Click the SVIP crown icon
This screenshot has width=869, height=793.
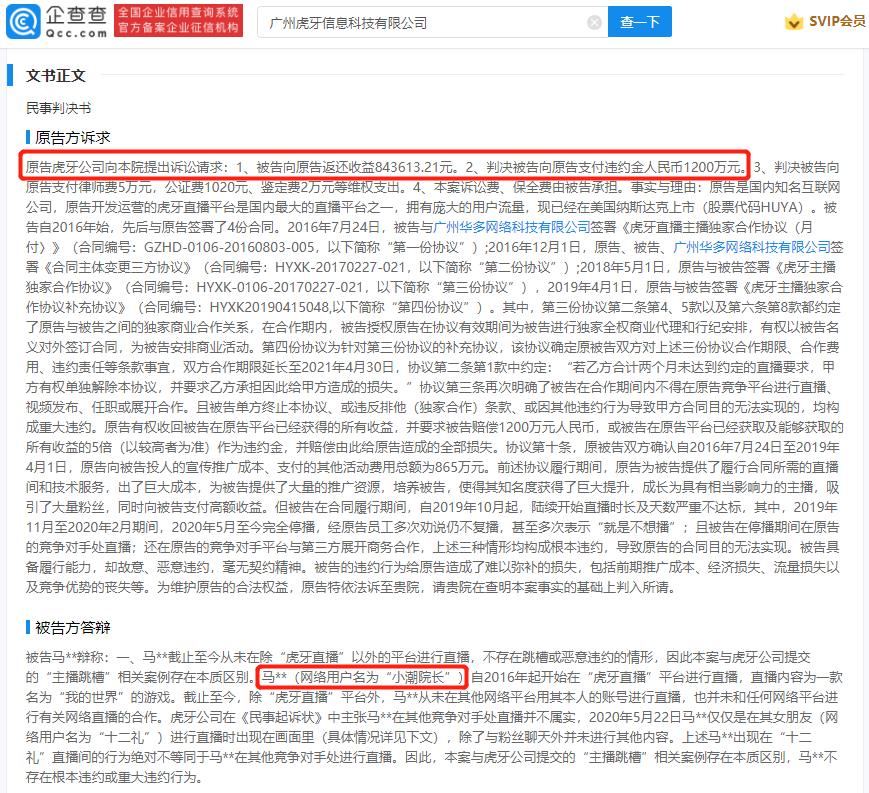pos(794,22)
